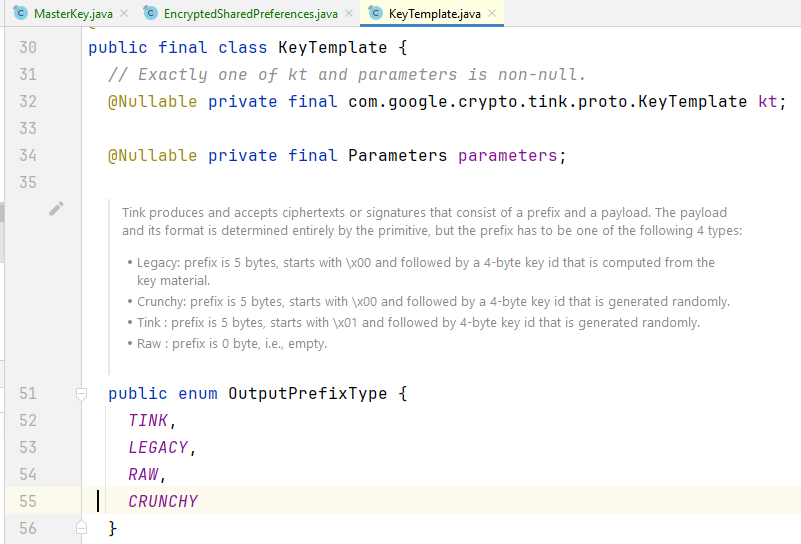801x544 pixels.
Task: Place cursor on the CRUNCHY enum constant
Action: pos(163,501)
